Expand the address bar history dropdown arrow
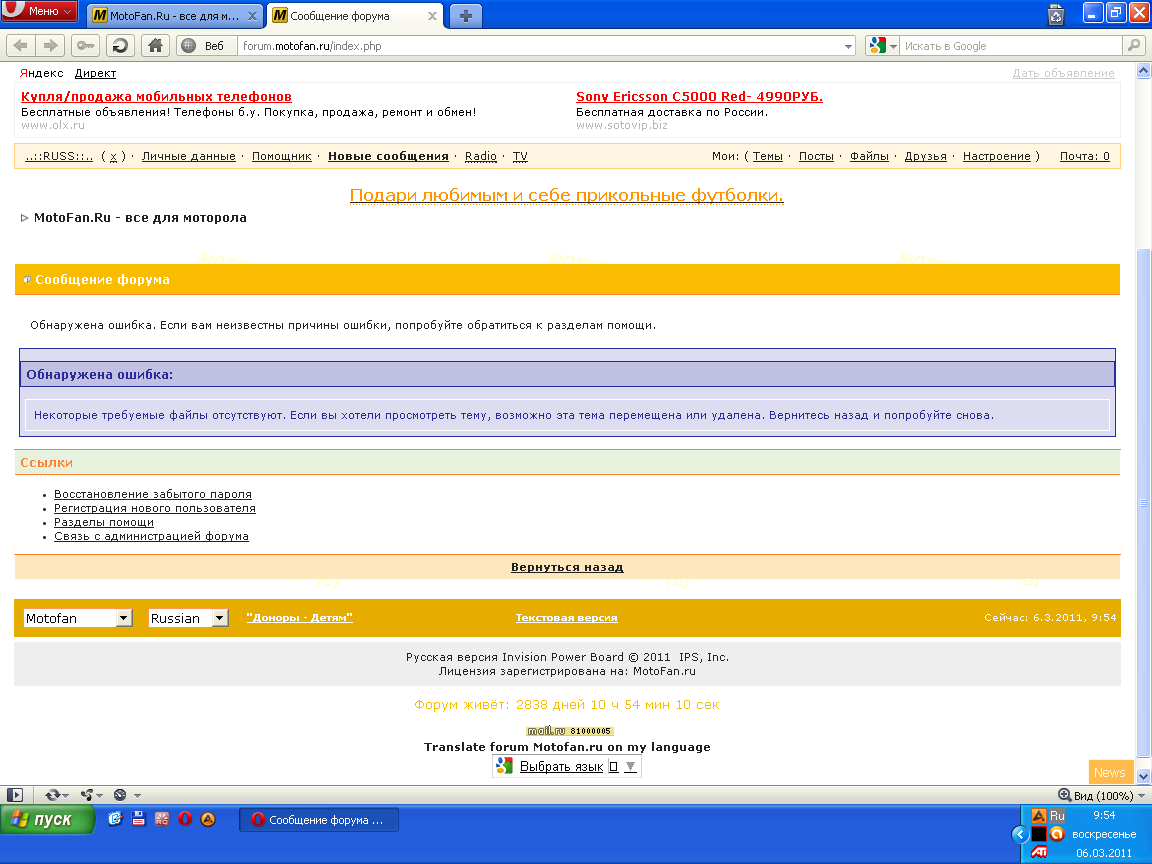The height and width of the screenshot is (864, 1152). [849, 46]
